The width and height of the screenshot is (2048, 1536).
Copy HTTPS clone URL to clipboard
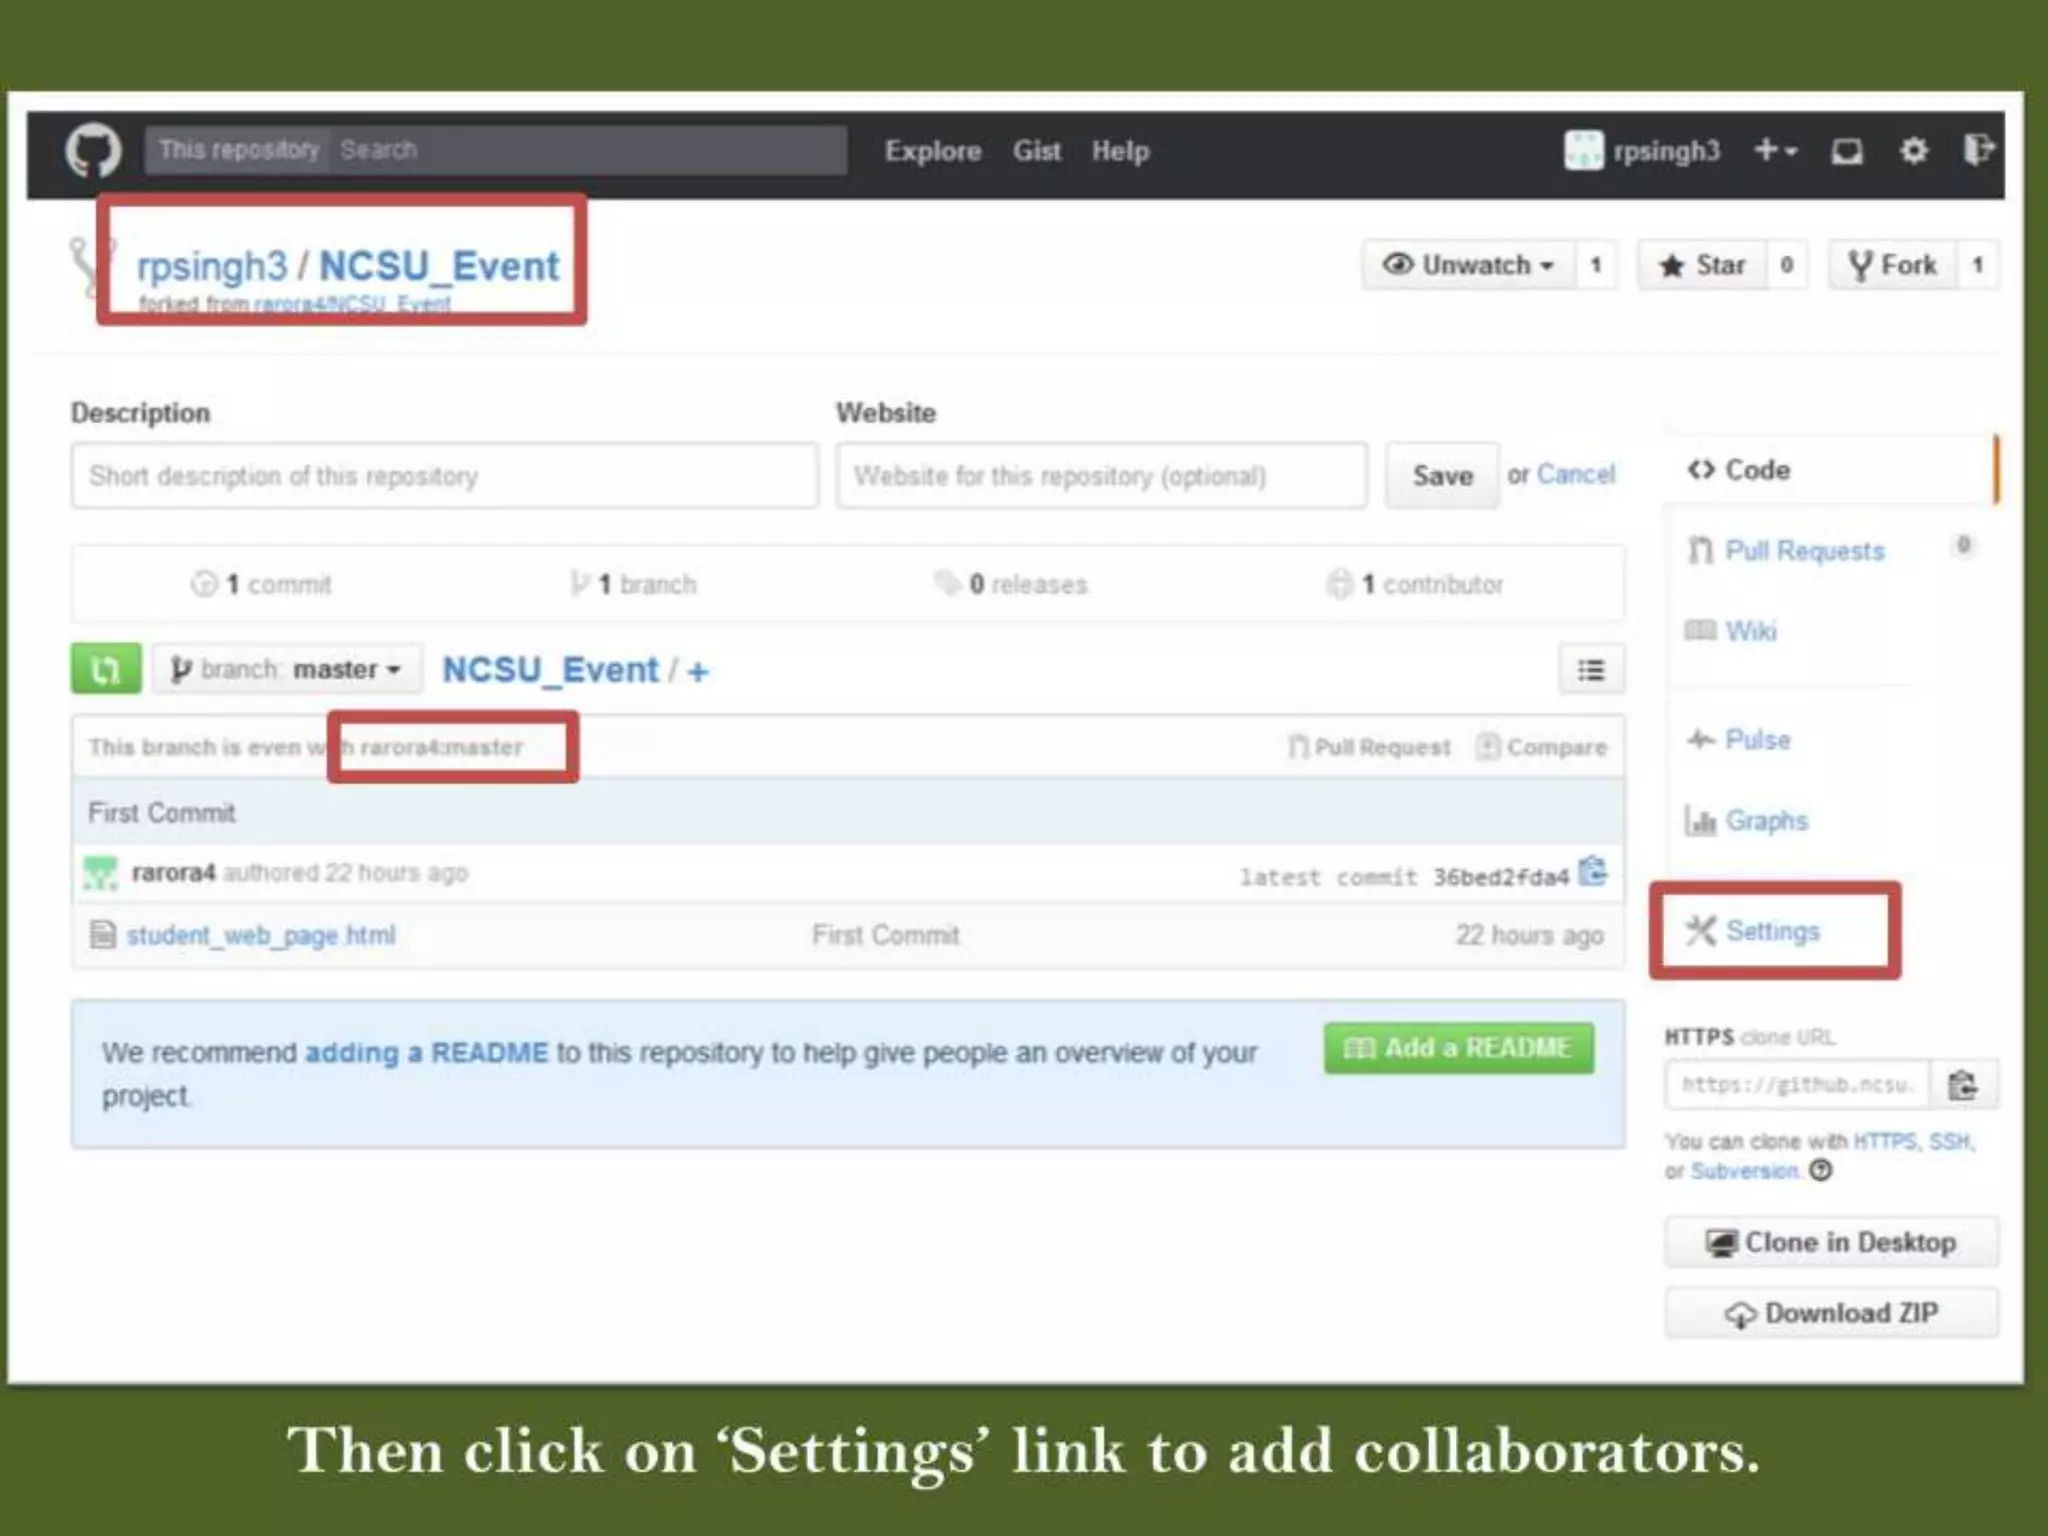tap(1962, 1085)
